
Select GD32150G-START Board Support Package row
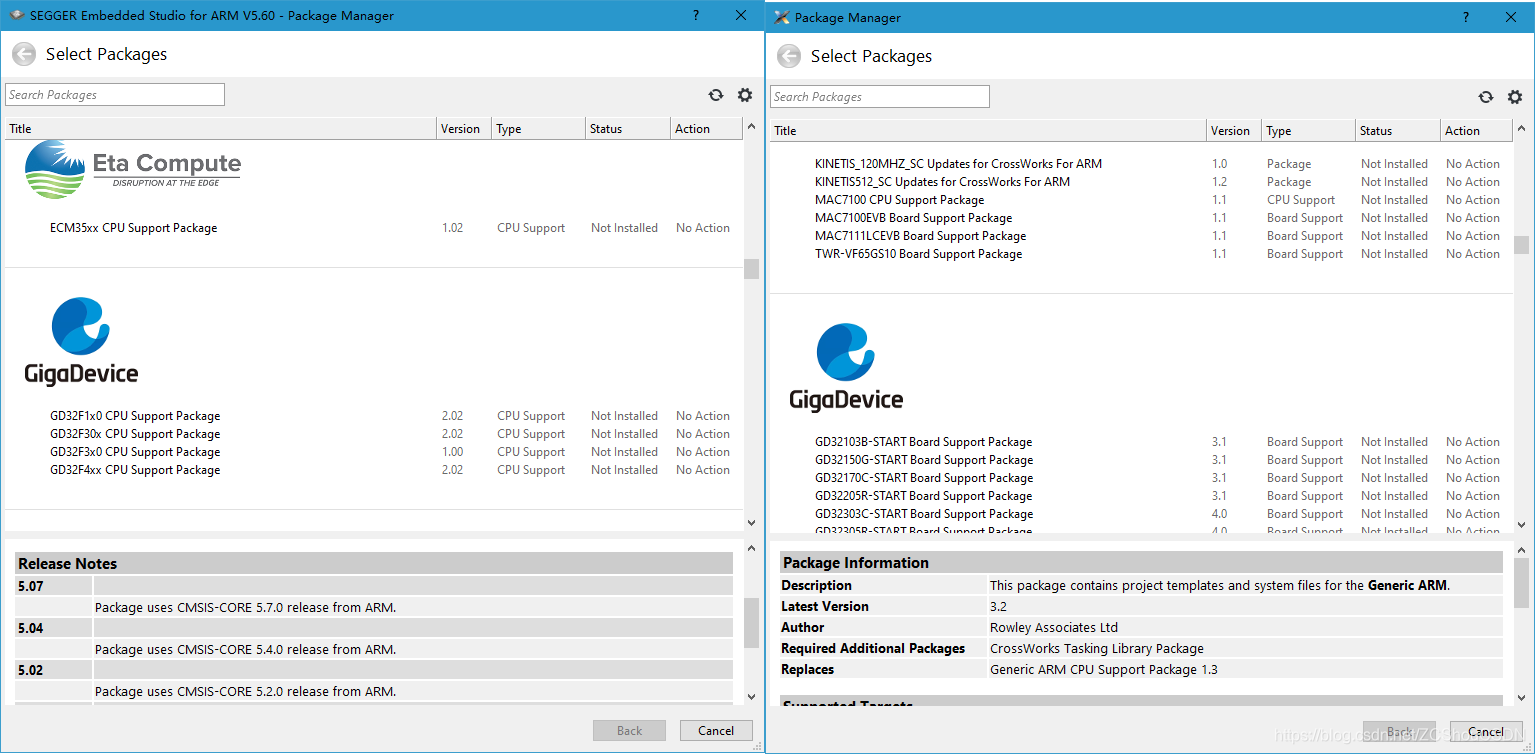1141,460
